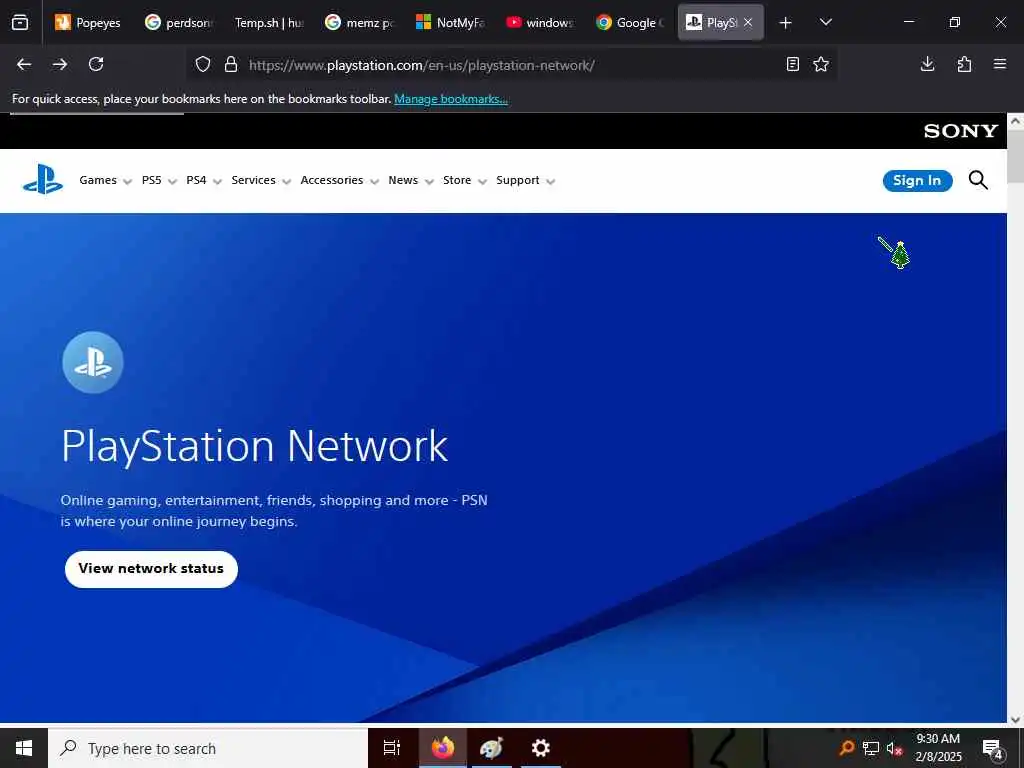Open the network tray icon
Viewport: 1024px width, 768px height.
pos(871,748)
